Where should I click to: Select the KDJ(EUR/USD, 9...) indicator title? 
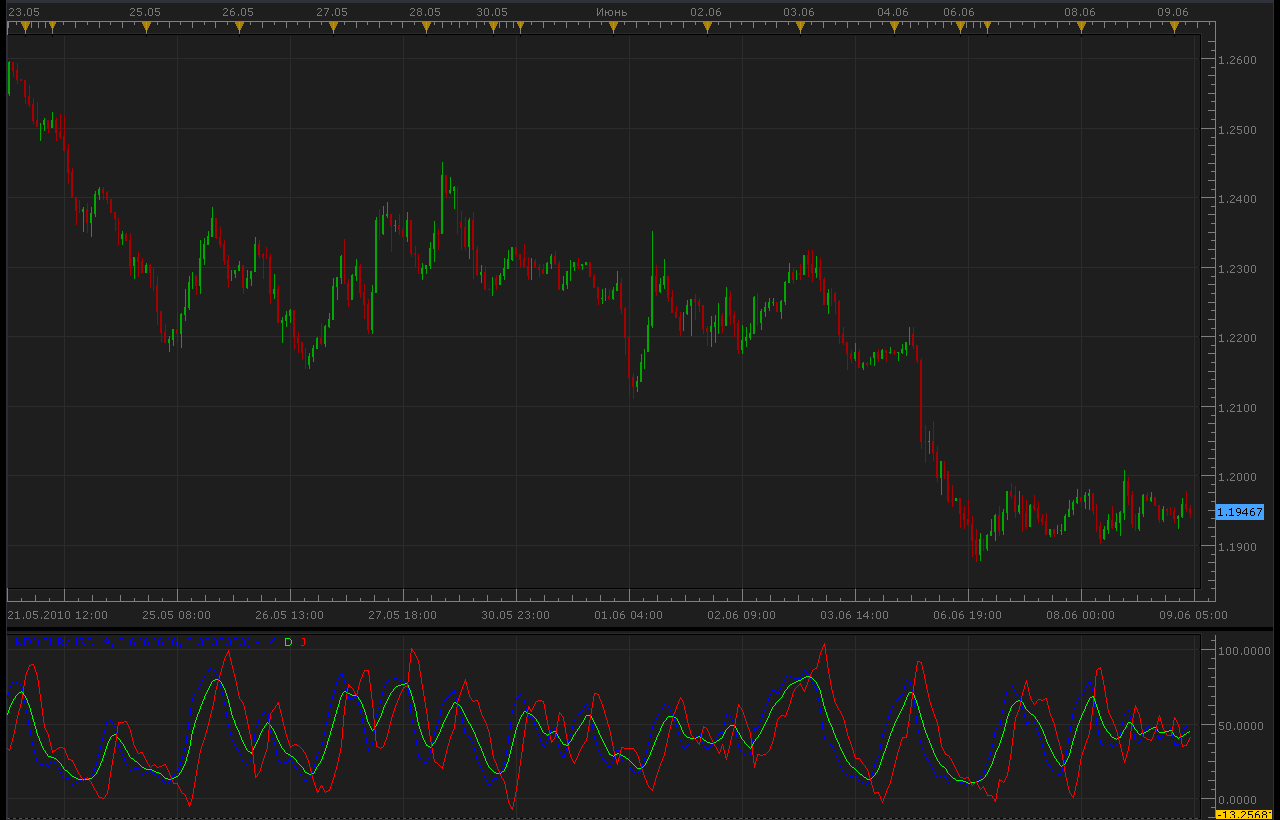[133, 642]
